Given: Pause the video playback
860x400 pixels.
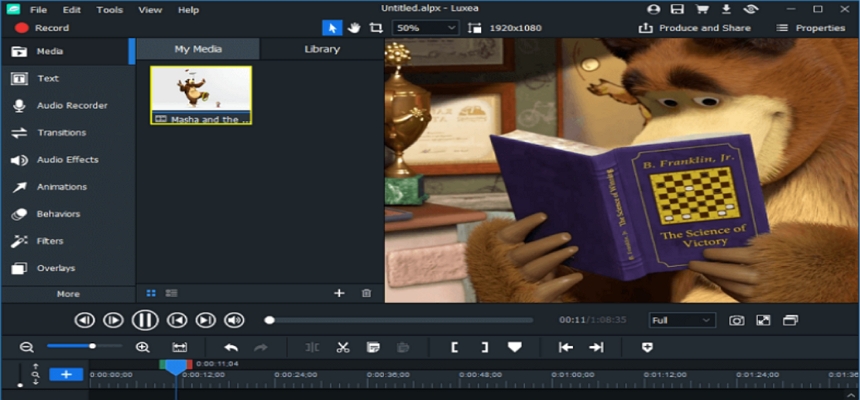Looking at the screenshot, I should click(145, 320).
